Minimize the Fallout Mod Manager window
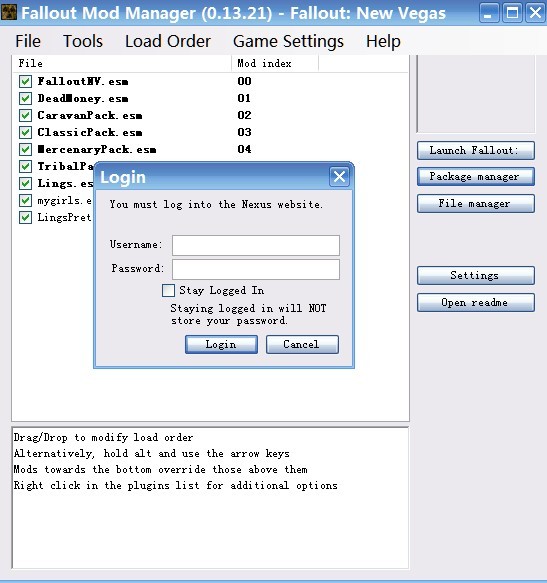Viewport: 547px width, 583px height. [489, 13]
